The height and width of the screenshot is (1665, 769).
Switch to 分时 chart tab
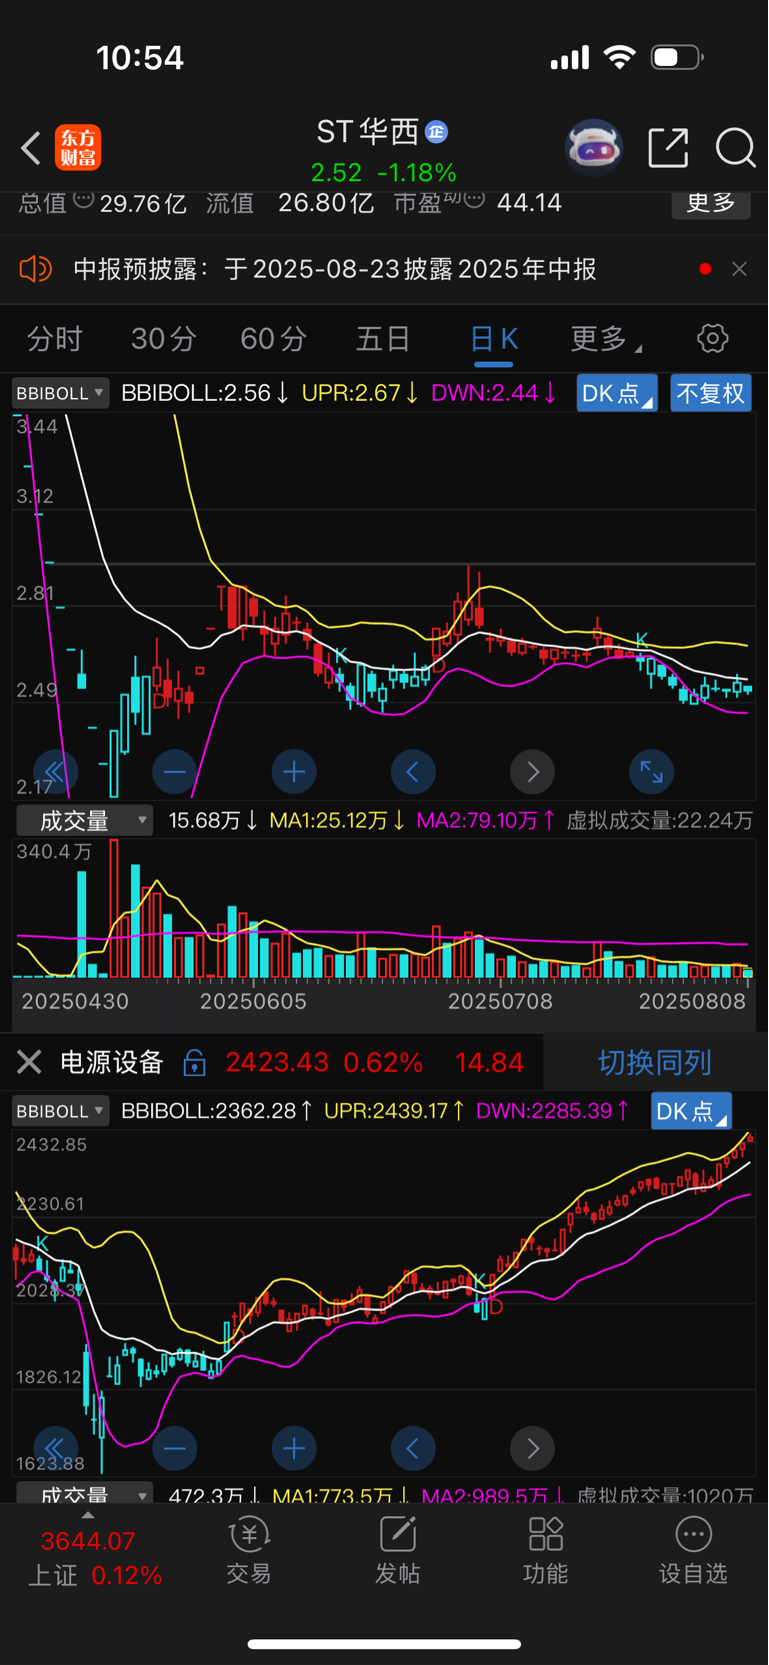pos(54,339)
